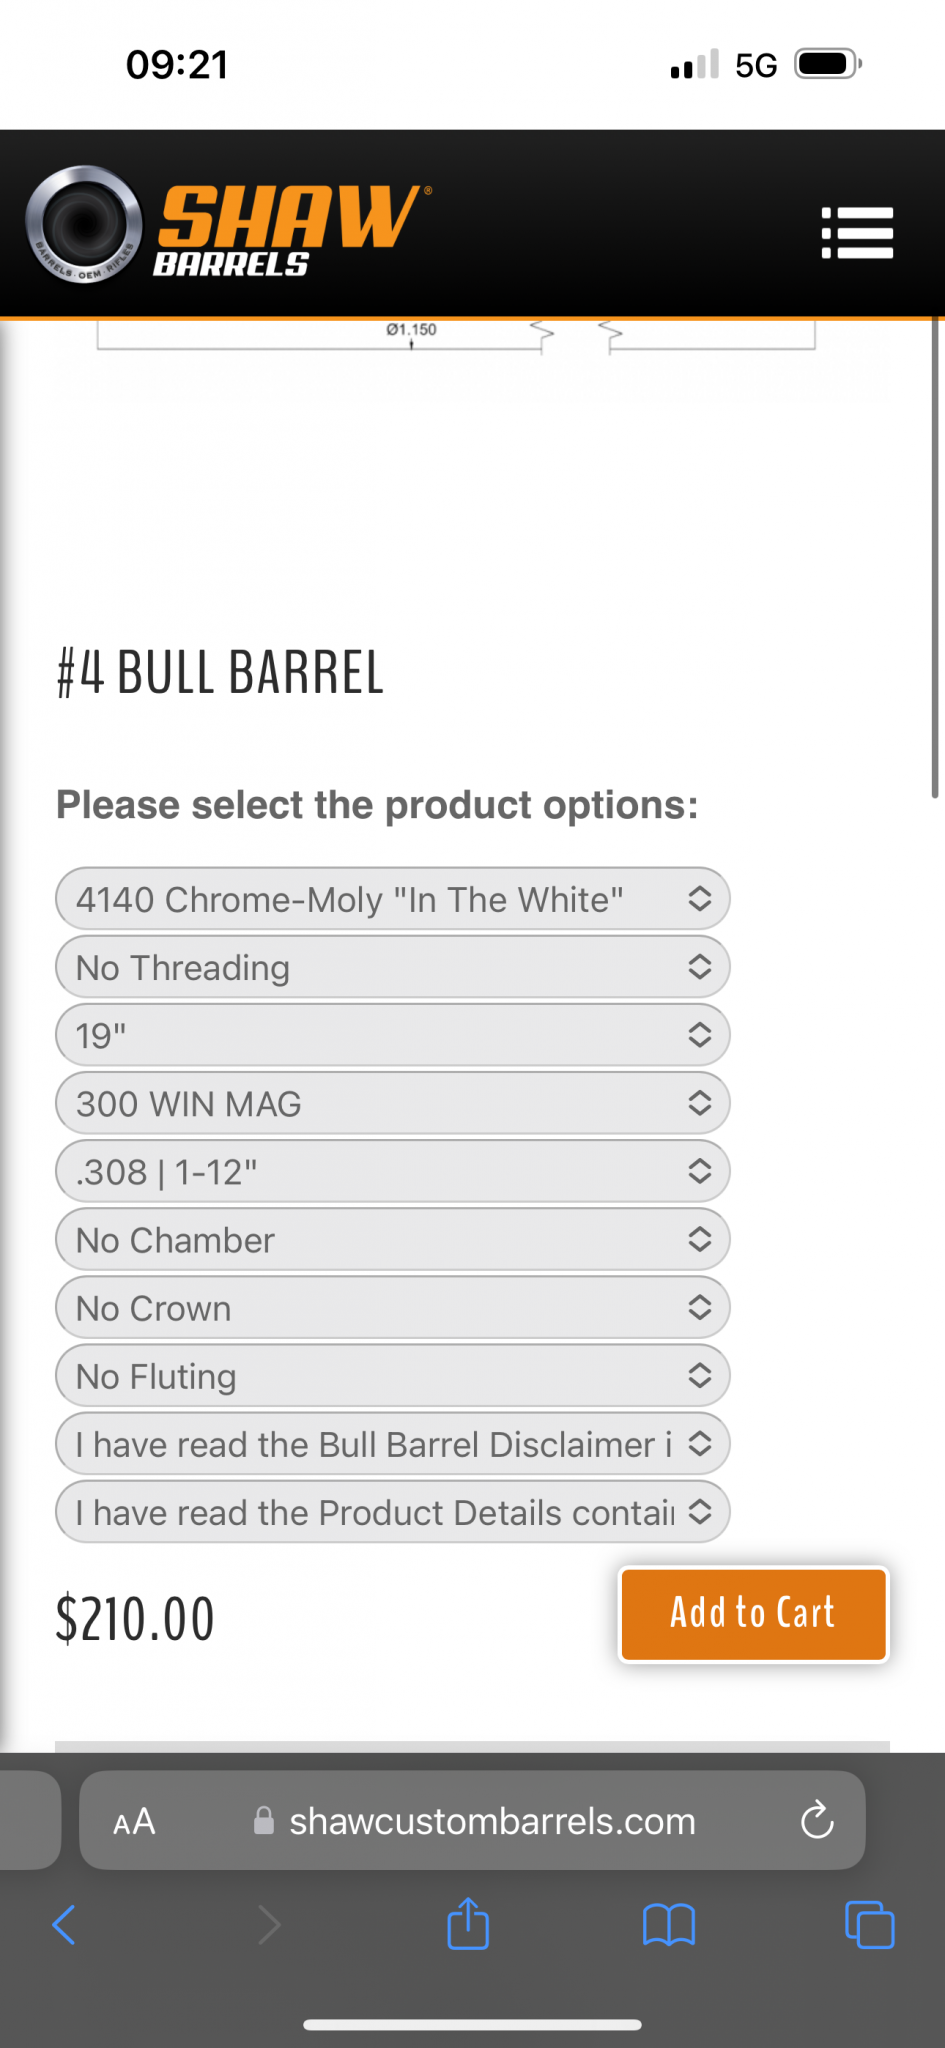Open the hamburger navigation menu
Viewport: 945px width, 2048px height.
857,232
